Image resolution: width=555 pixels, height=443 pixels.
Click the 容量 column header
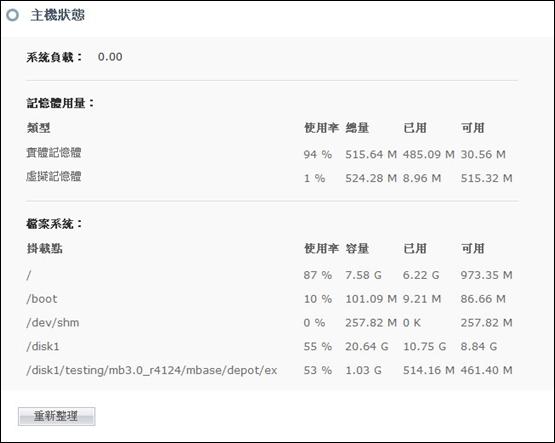click(x=357, y=249)
